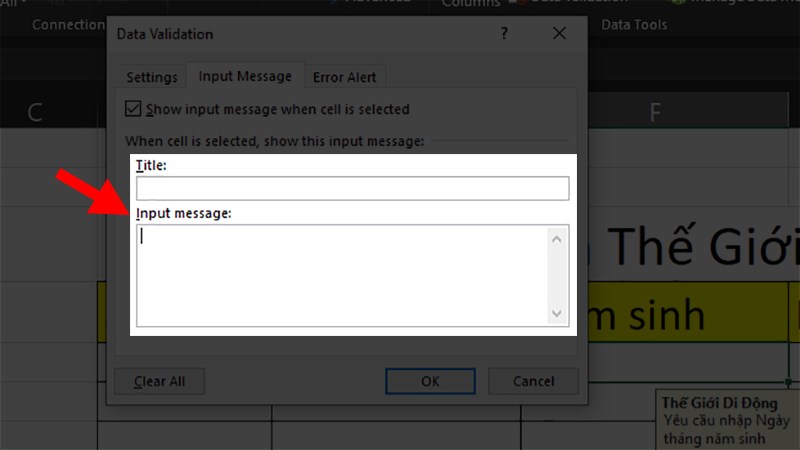Screen dimensions: 800x450
Task: Click the Input message scroll down arrow
Action: pos(557,313)
